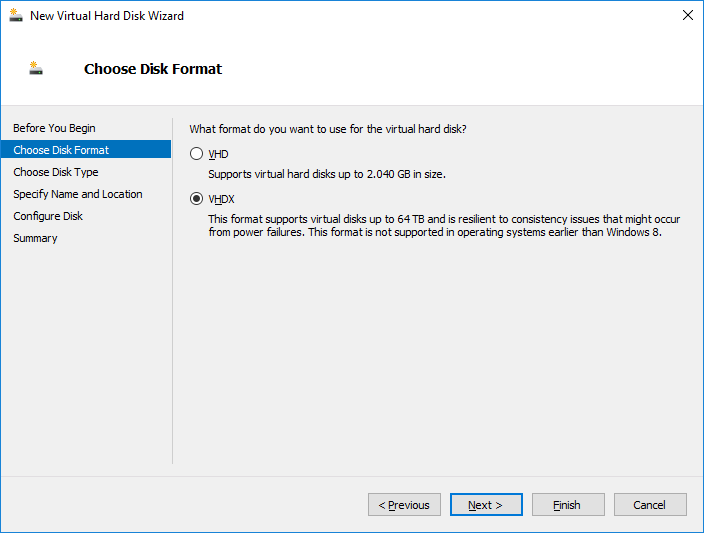Click the Finish button
Screen dimensions: 704x533
[568, 505]
